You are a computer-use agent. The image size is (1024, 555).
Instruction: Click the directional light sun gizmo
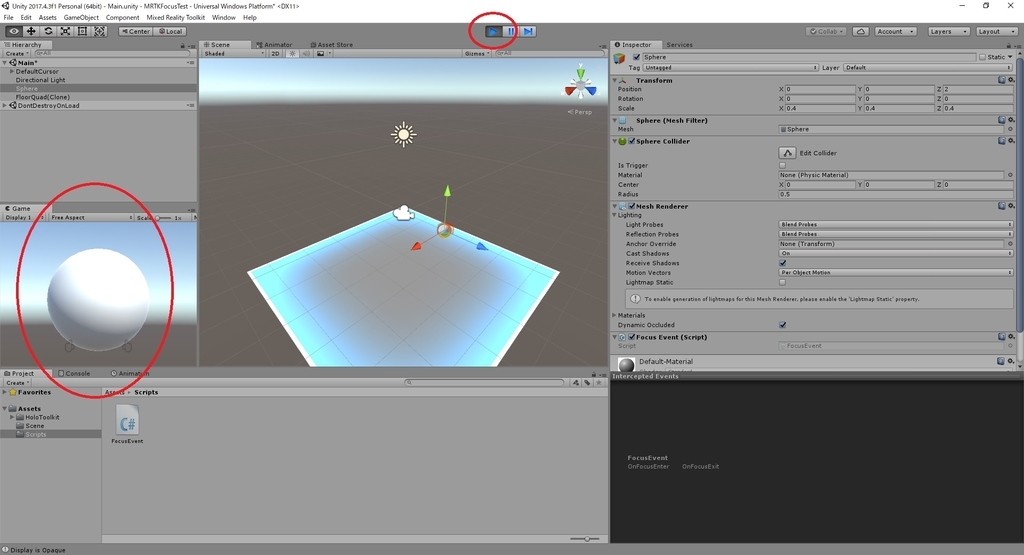(403, 135)
